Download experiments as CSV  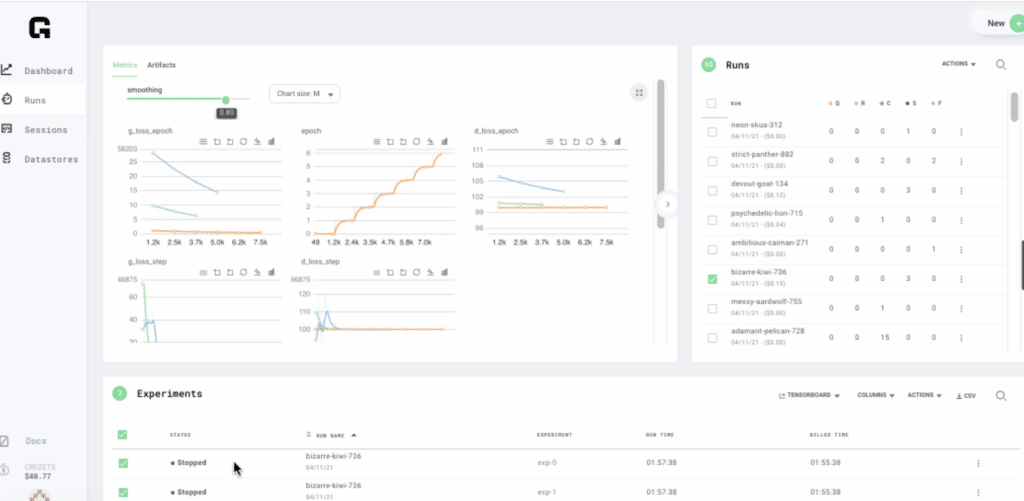(966, 395)
